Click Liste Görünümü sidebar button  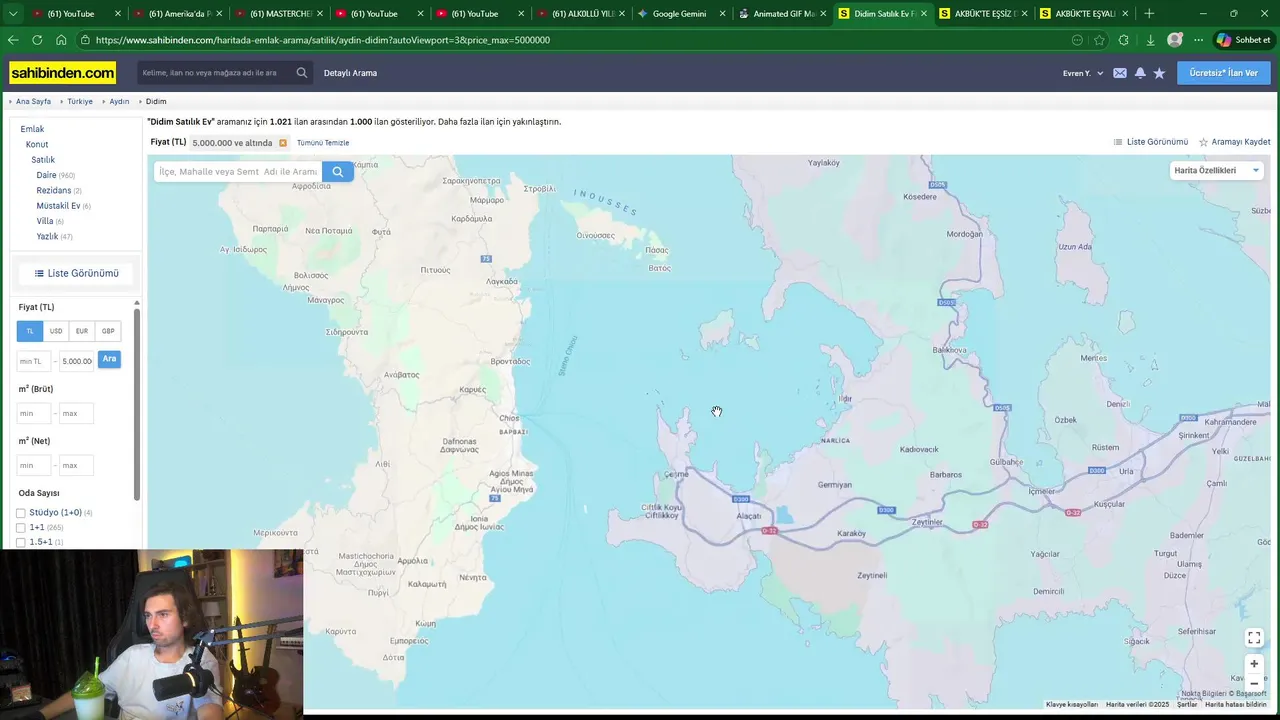click(76, 273)
